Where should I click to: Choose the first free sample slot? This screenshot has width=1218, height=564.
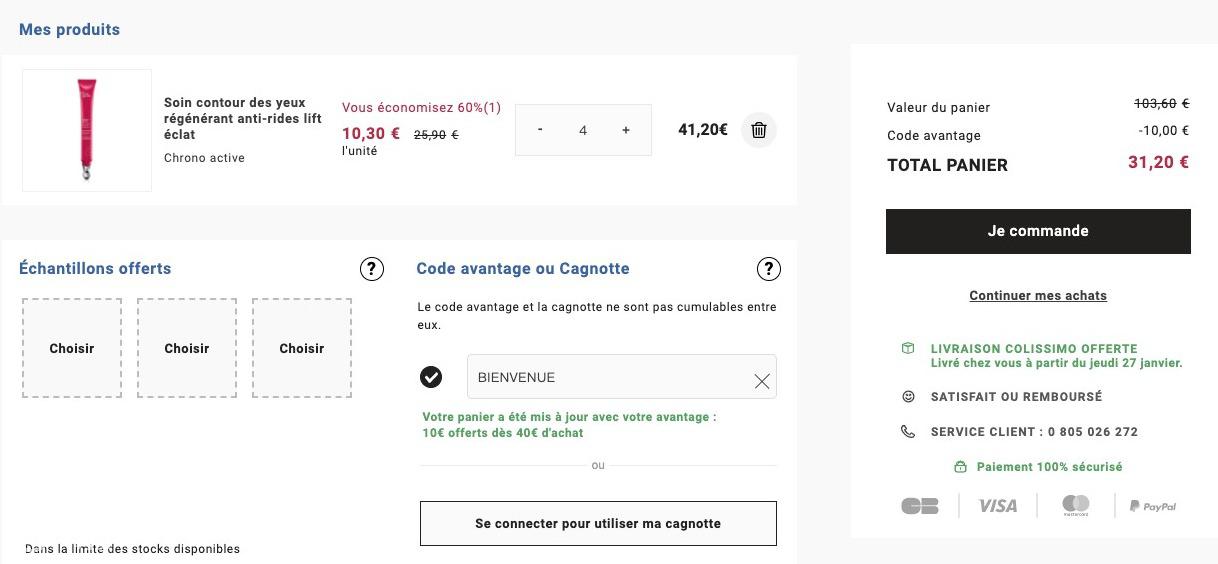(x=72, y=348)
